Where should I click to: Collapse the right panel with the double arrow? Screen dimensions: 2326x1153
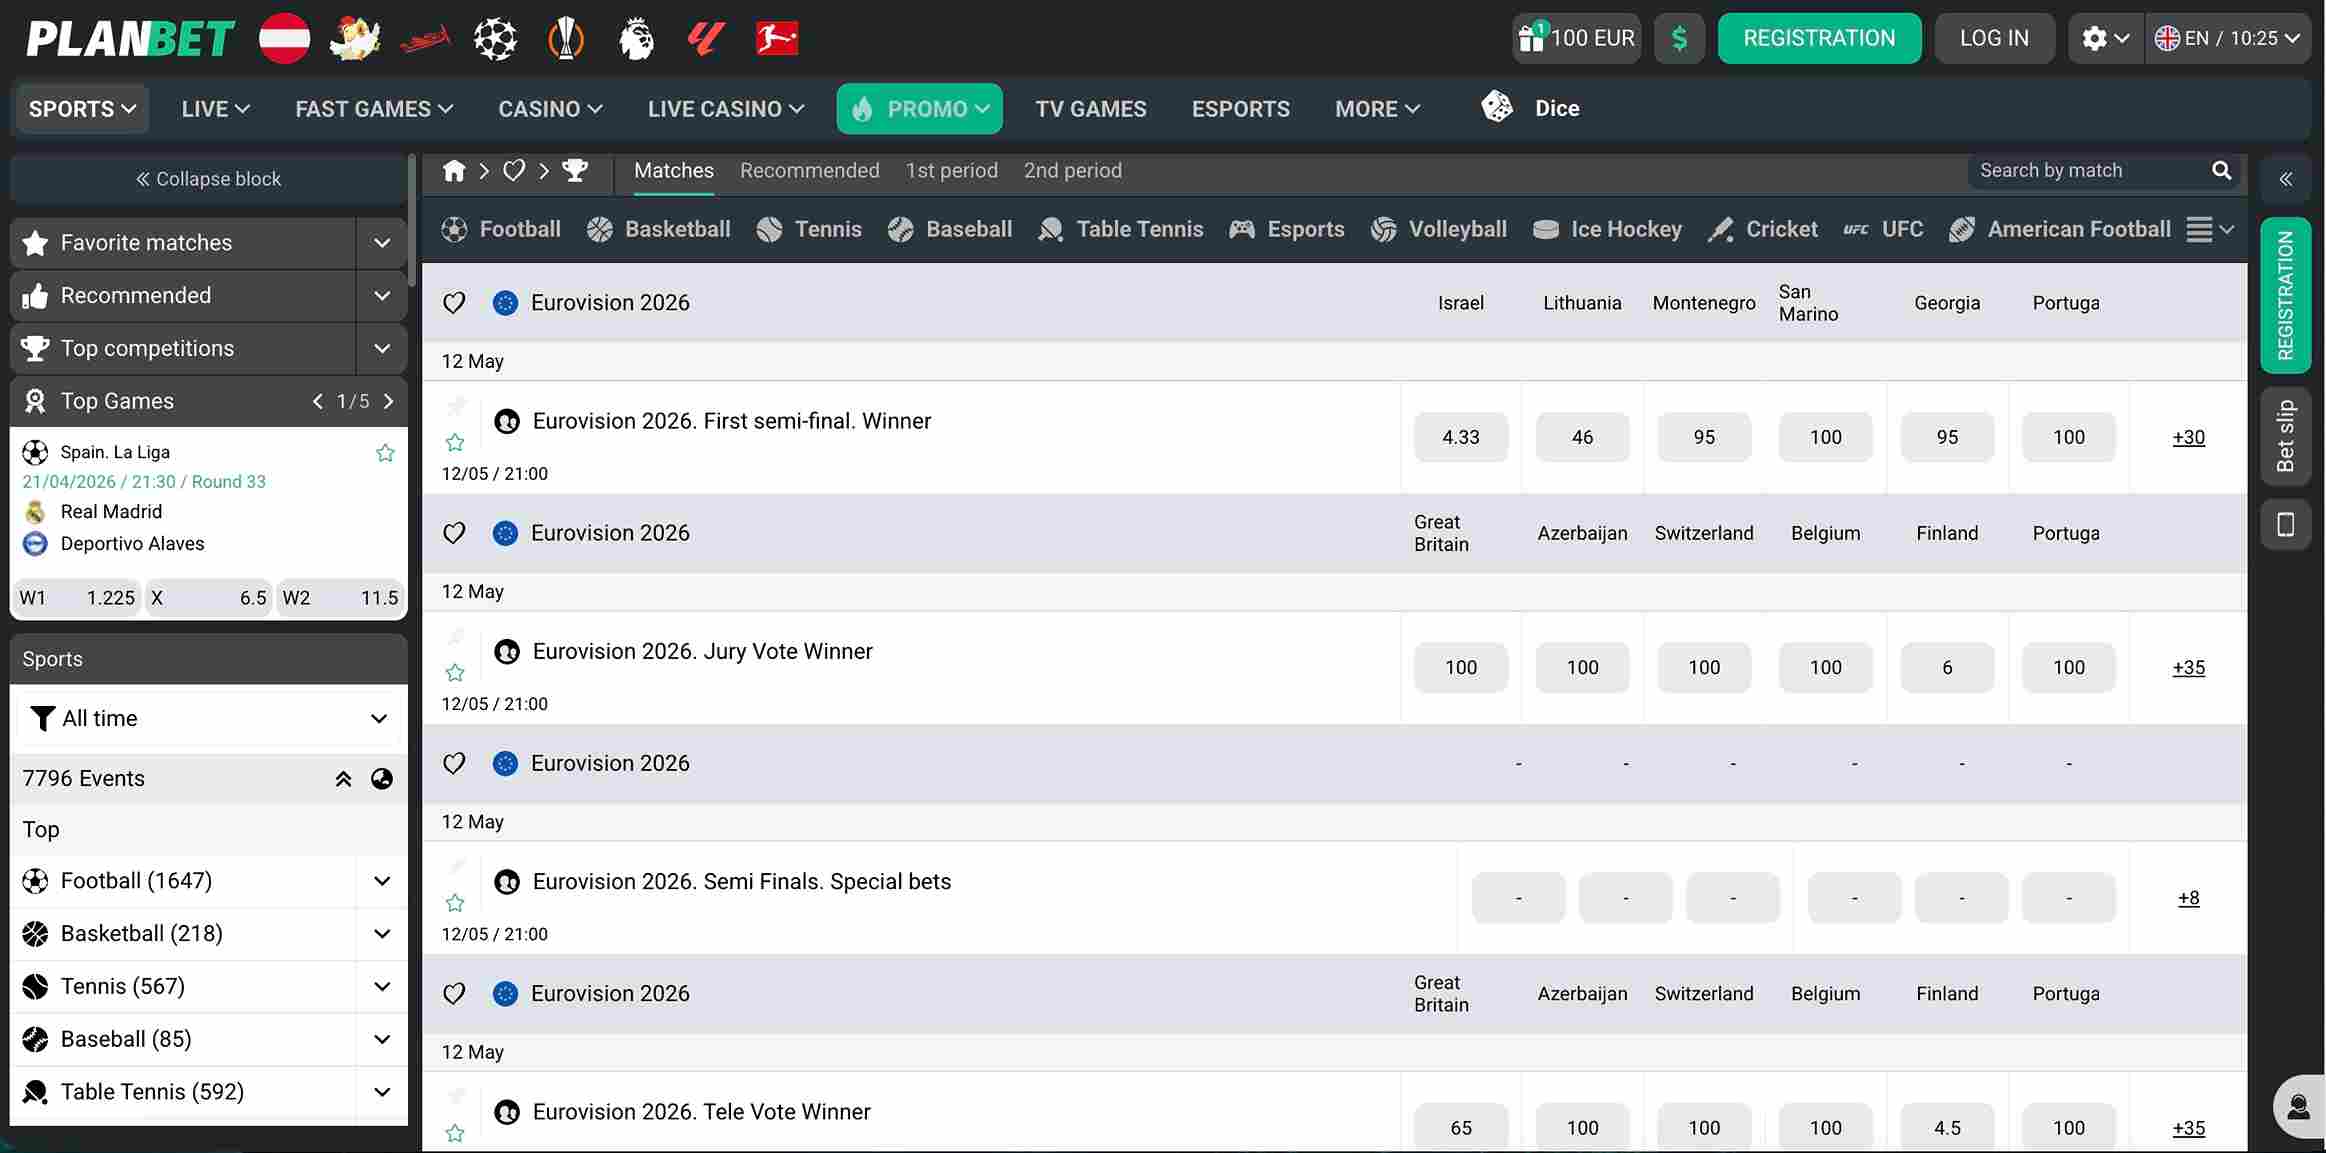[x=2286, y=179]
